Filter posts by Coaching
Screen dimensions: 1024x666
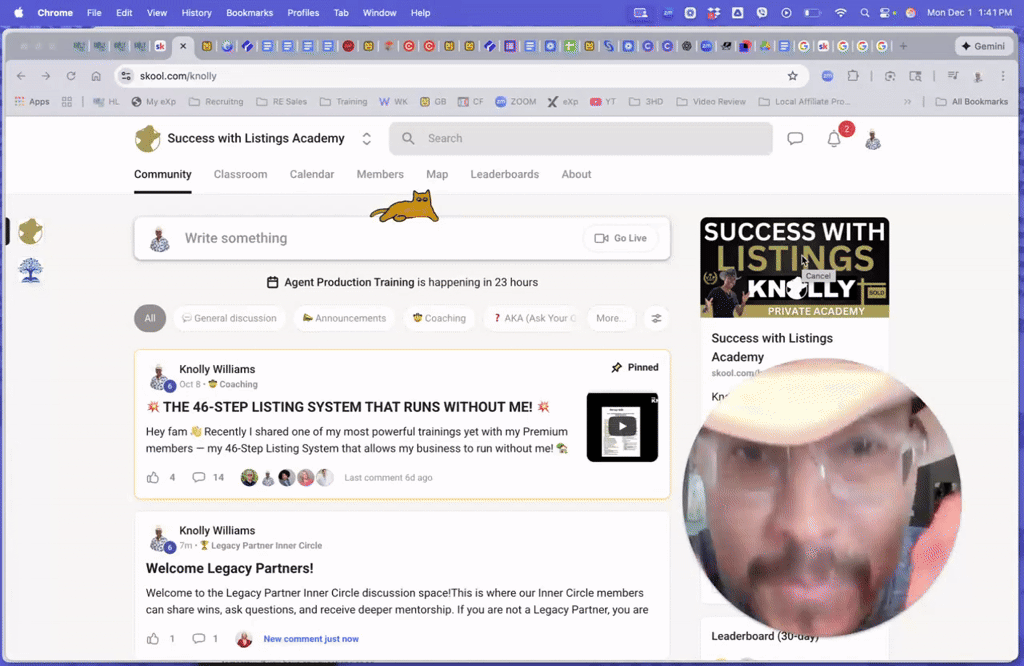440,318
